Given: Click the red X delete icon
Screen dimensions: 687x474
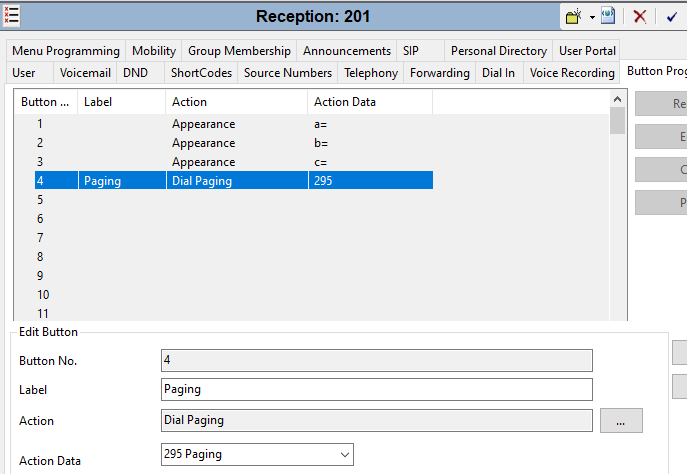Looking at the screenshot, I should coord(640,17).
